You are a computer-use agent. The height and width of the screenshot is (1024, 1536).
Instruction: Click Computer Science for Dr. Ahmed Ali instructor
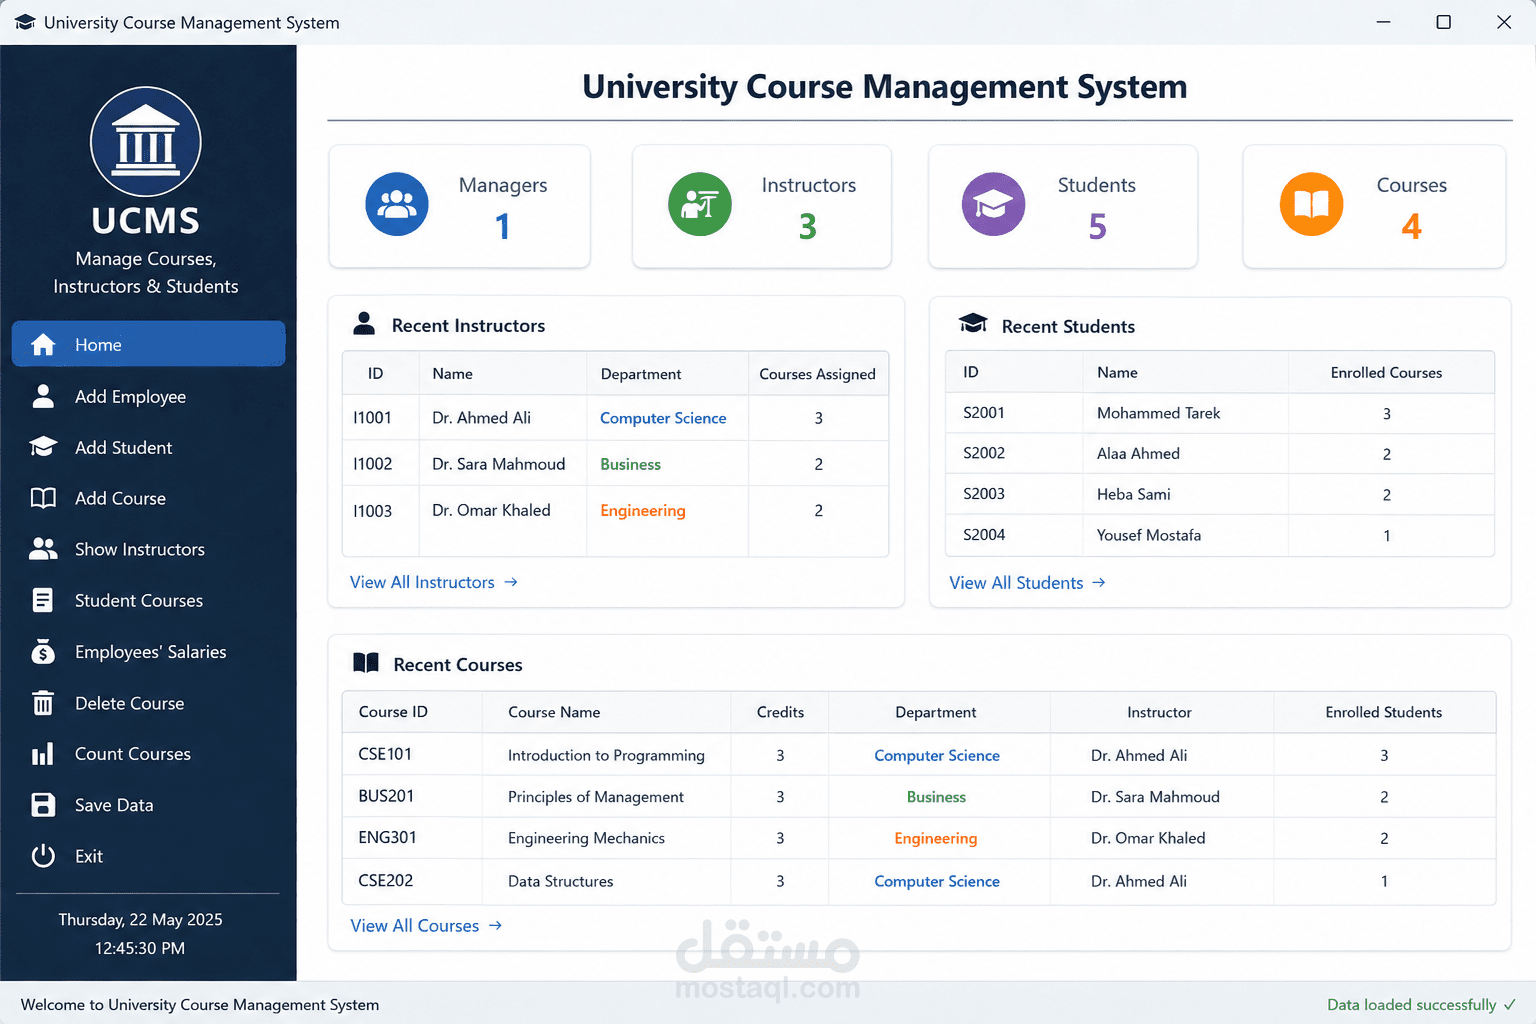click(663, 418)
